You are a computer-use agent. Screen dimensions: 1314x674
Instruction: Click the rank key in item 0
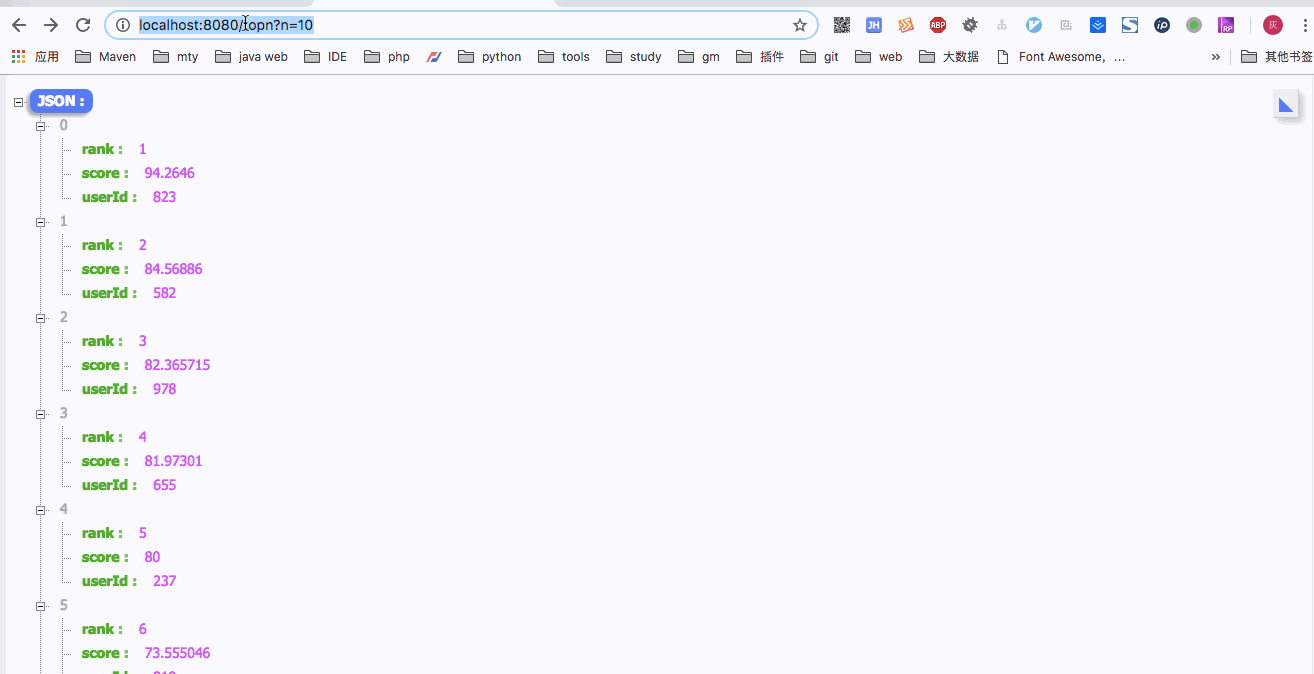pyautogui.click(x=102, y=149)
